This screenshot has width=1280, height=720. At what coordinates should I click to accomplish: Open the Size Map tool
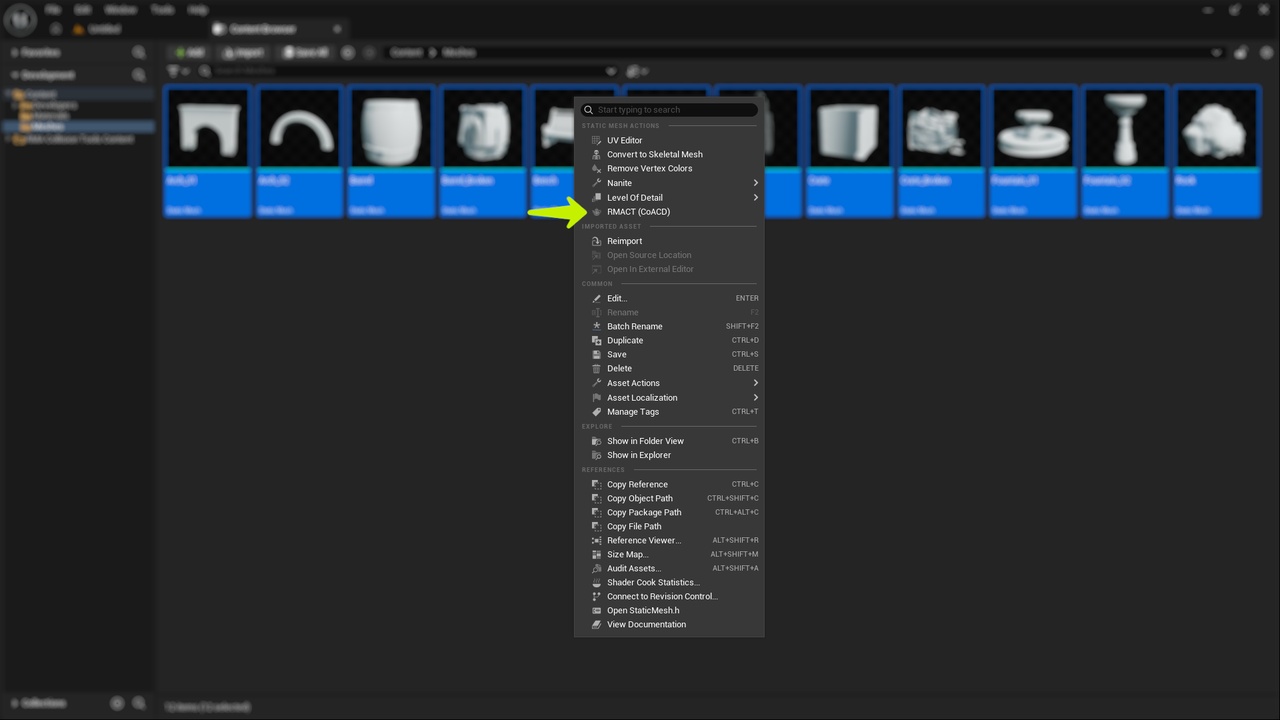click(x=669, y=554)
